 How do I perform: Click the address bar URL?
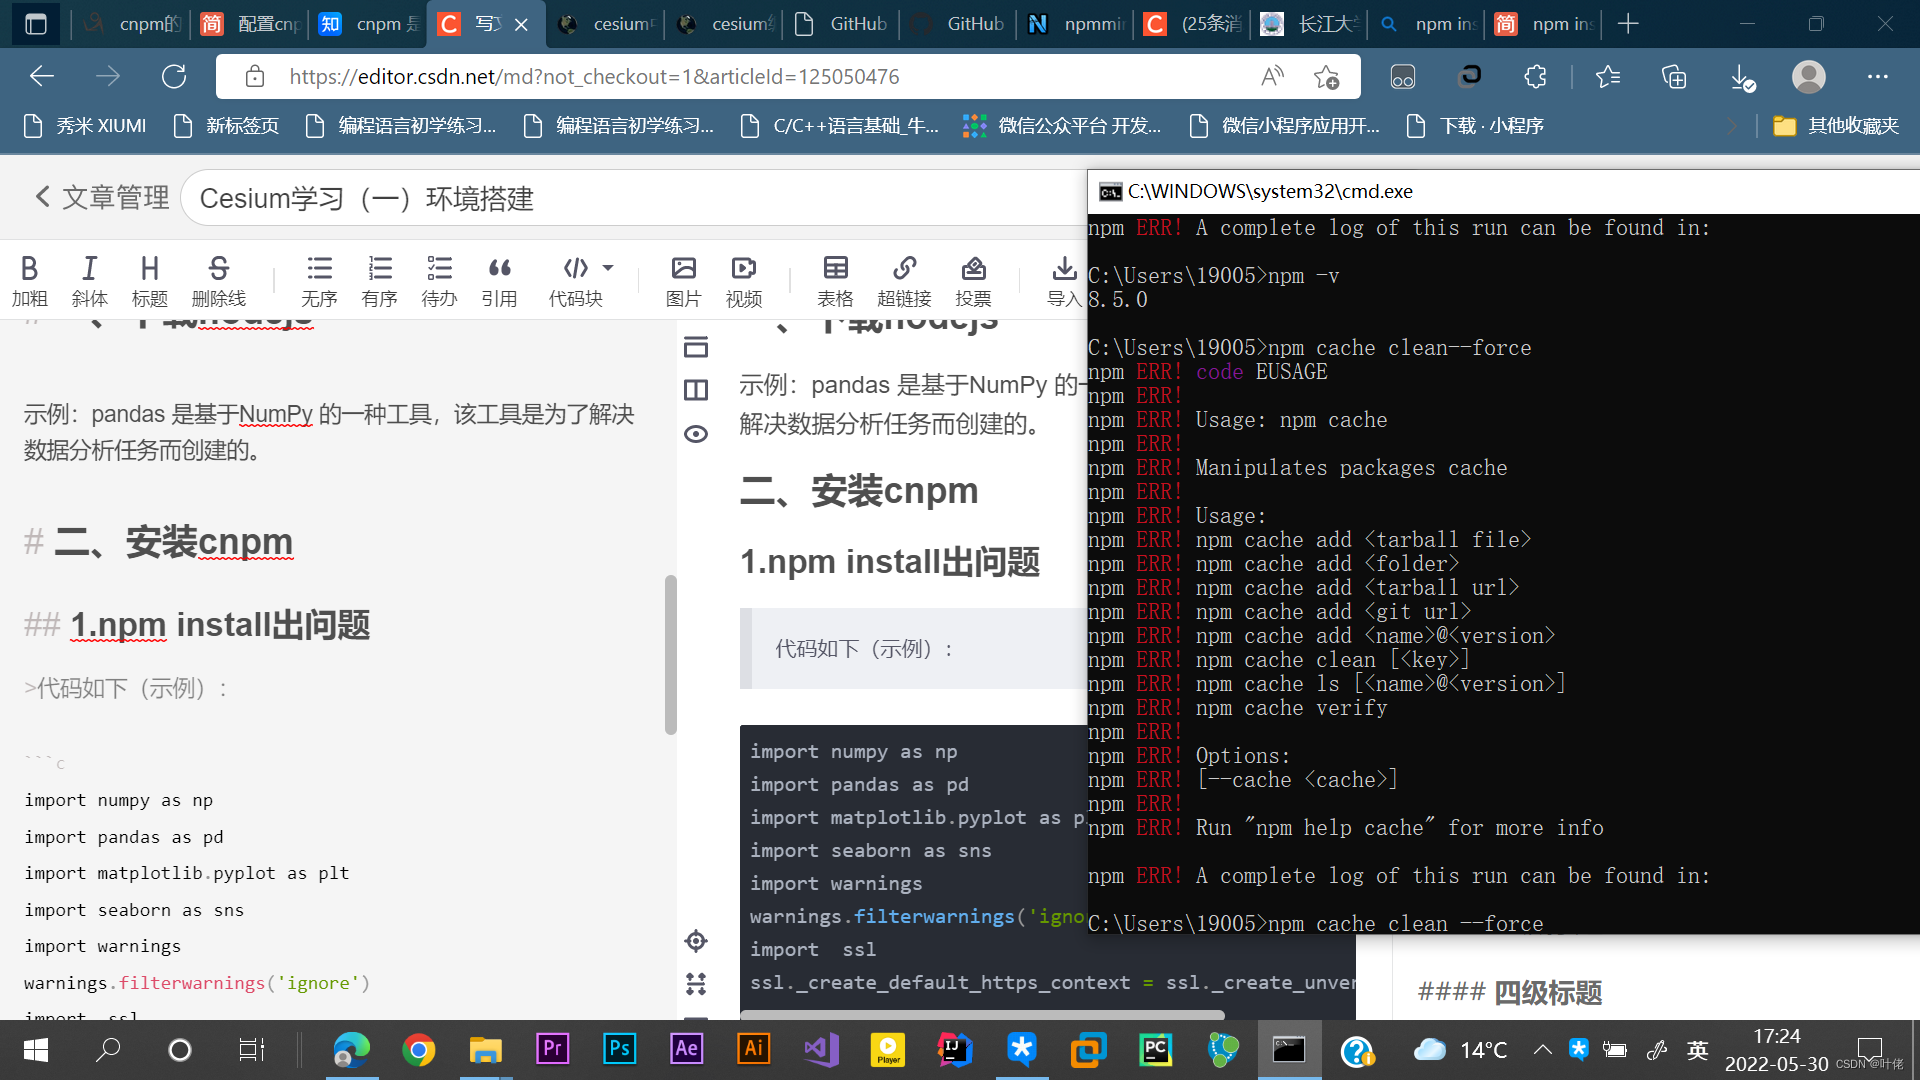pos(594,76)
